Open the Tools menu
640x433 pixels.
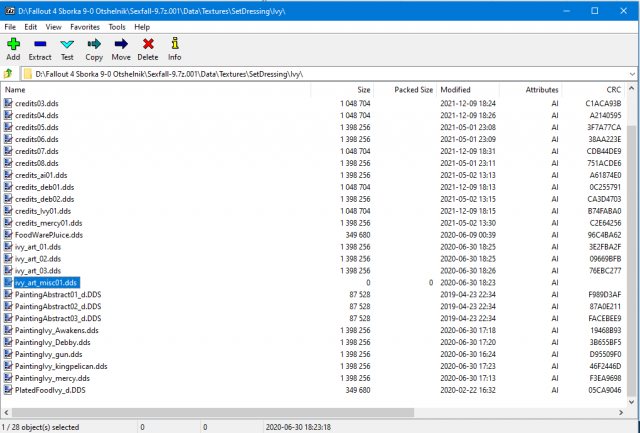pyautogui.click(x=117, y=27)
